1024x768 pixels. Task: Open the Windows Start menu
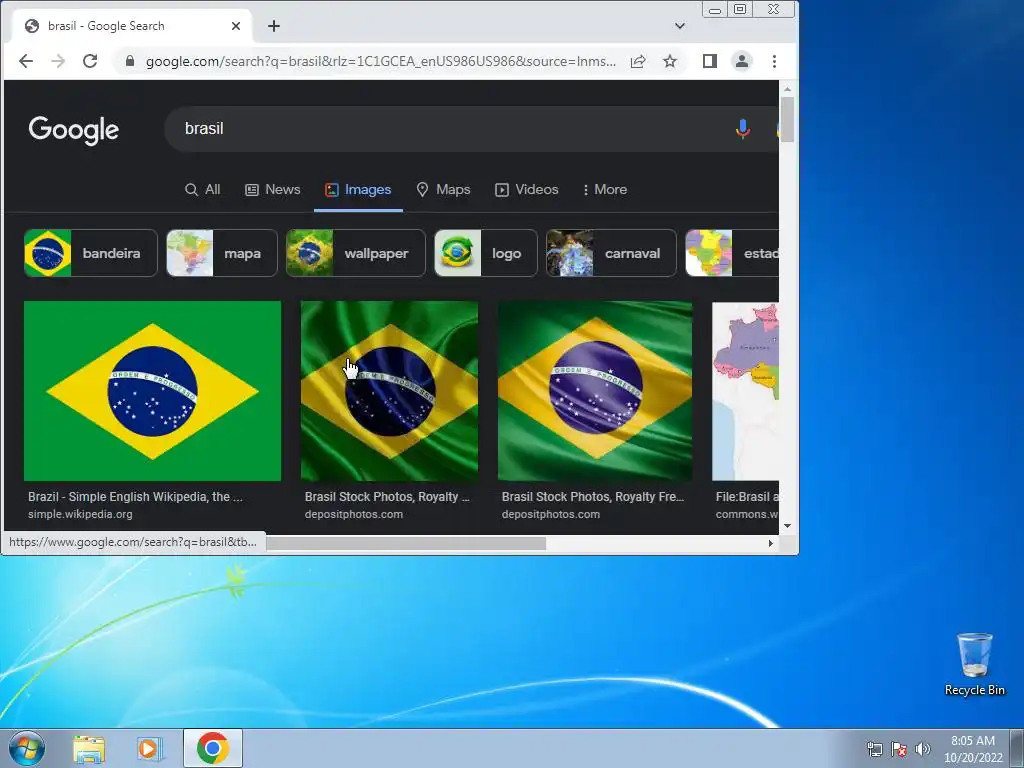[26, 748]
